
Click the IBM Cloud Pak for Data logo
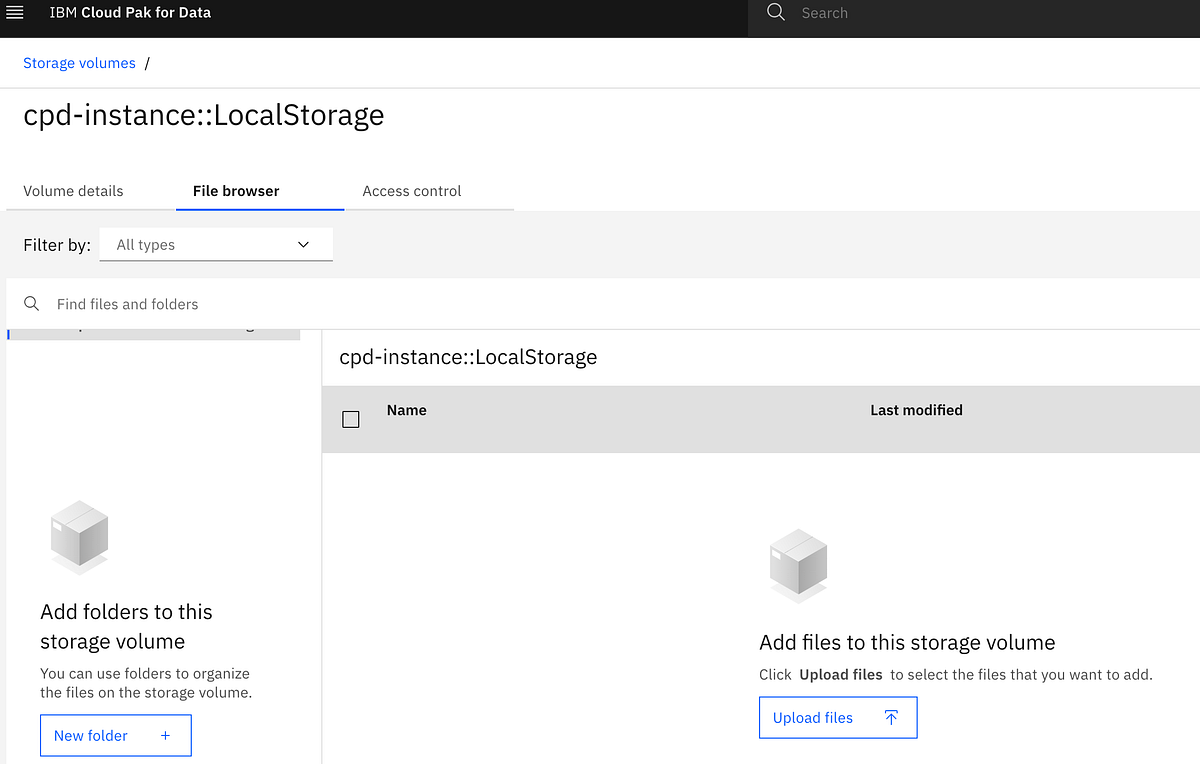coord(130,13)
